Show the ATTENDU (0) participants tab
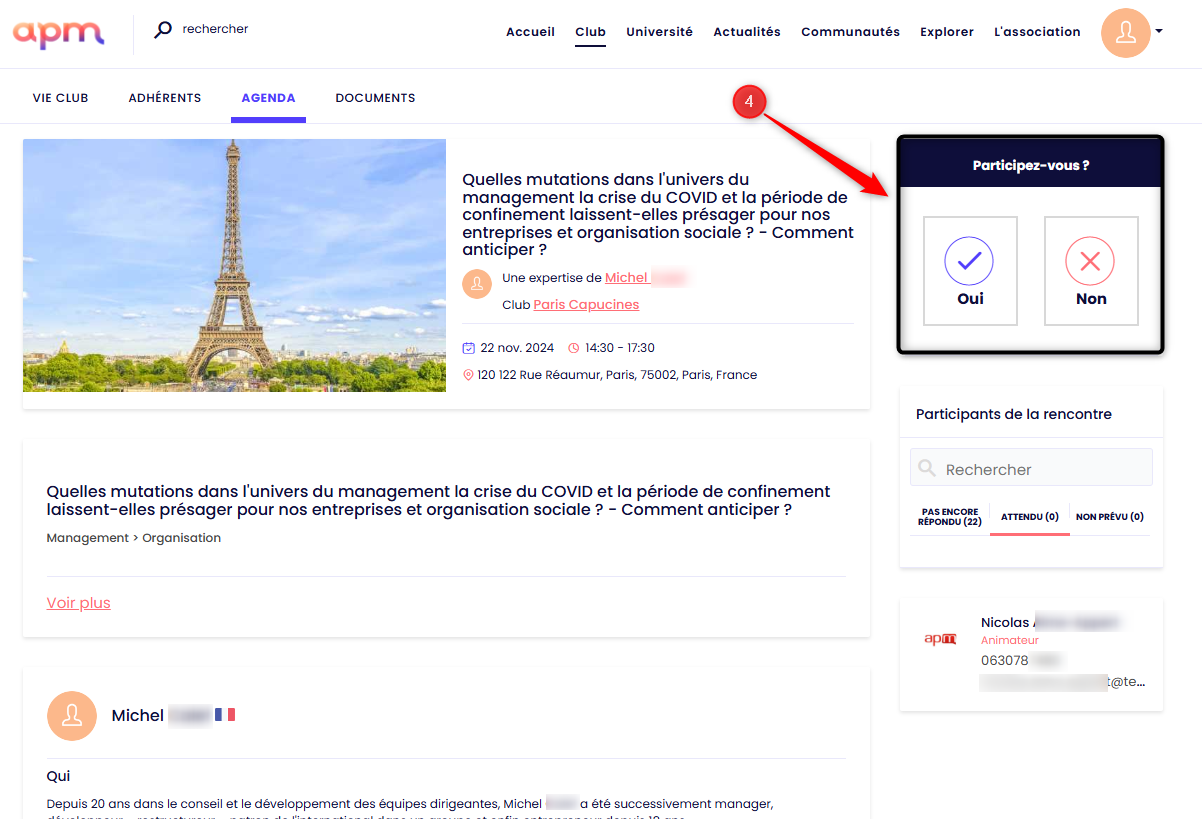 pyautogui.click(x=1030, y=517)
